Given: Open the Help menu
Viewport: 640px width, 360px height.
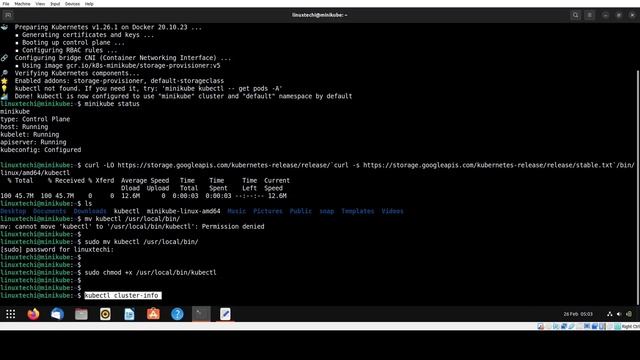Looking at the screenshot, I should (89, 4).
